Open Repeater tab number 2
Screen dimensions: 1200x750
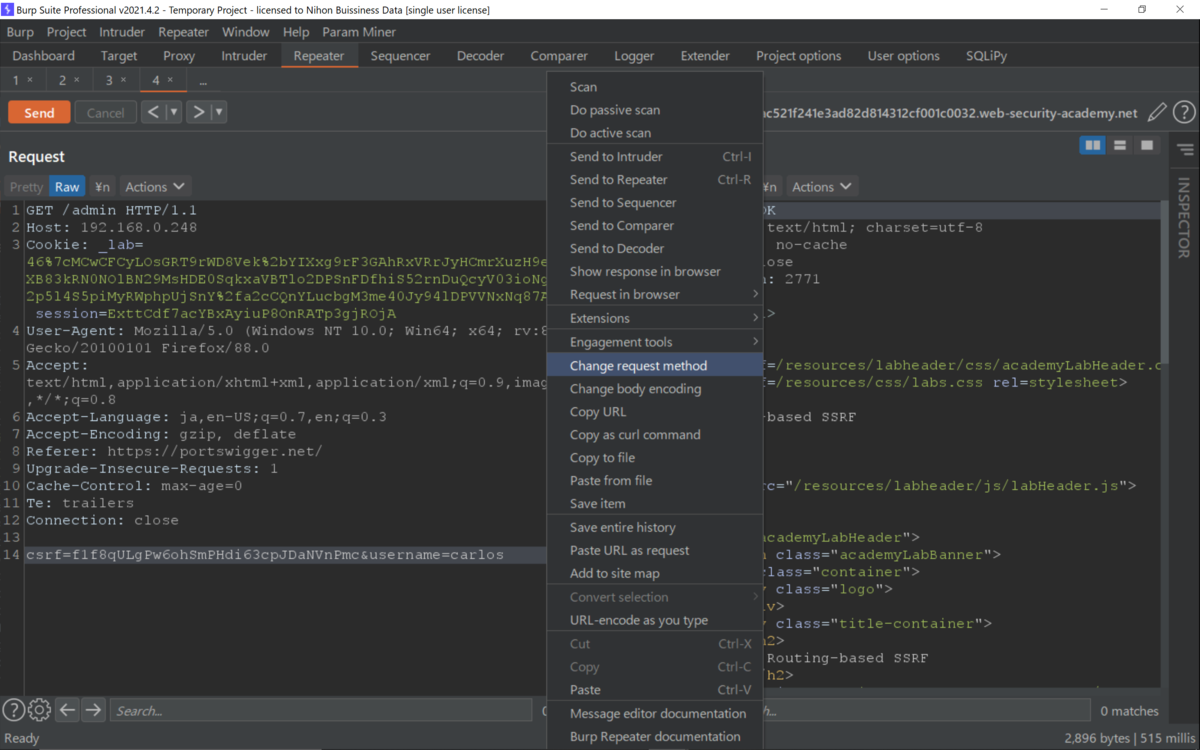(69, 80)
